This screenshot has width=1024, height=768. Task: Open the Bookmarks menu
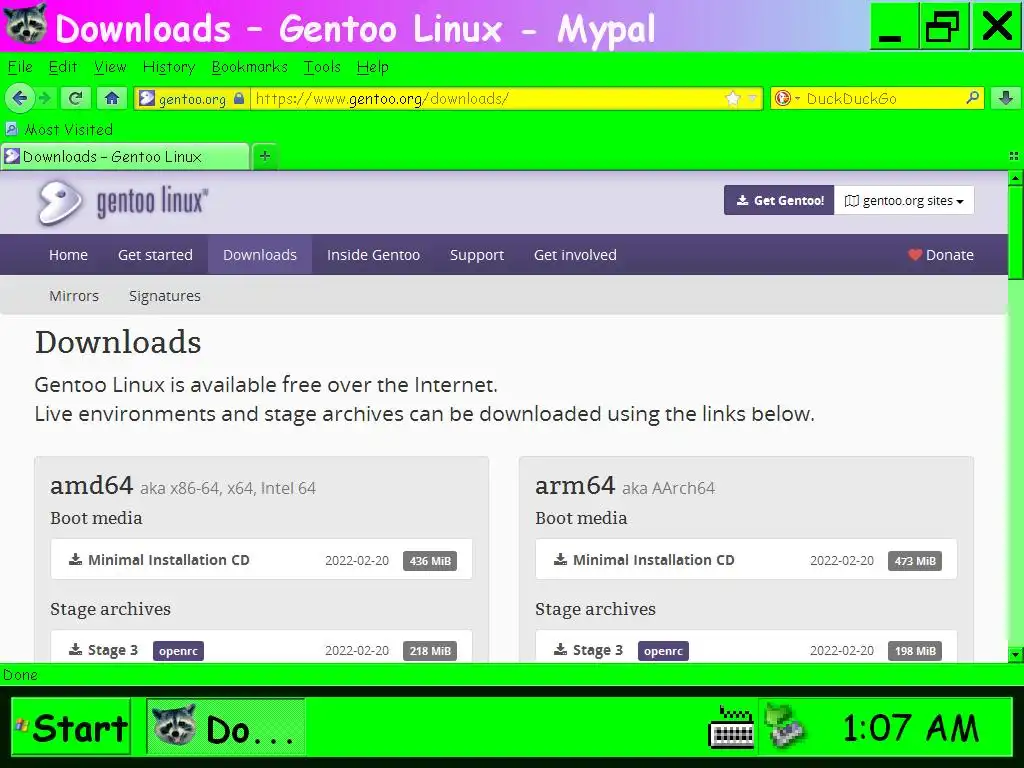[249, 67]
